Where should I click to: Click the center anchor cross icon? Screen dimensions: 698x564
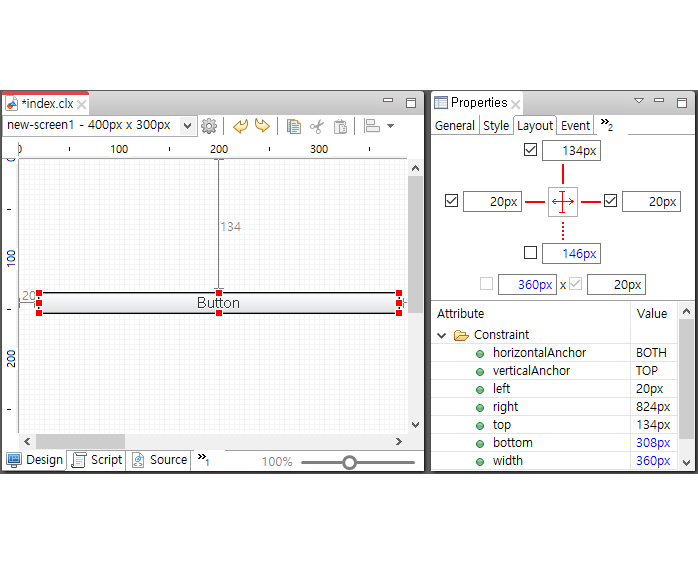pyautogui.click(x=563, y=202)
